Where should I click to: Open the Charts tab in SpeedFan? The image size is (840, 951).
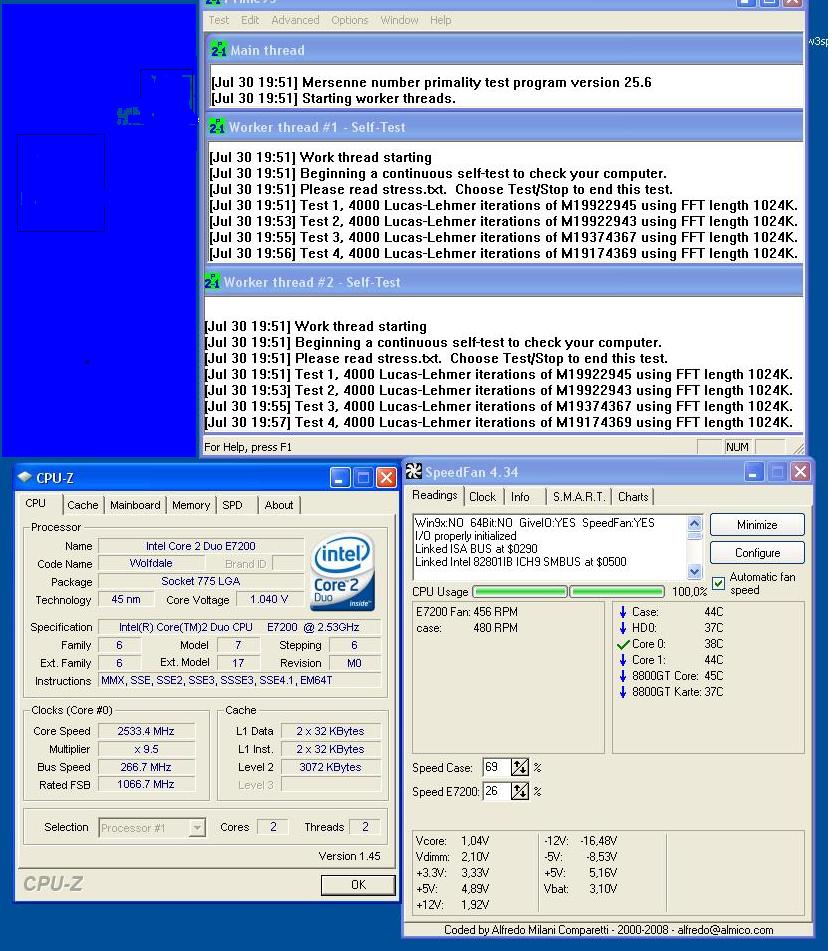tap(633, 497)
